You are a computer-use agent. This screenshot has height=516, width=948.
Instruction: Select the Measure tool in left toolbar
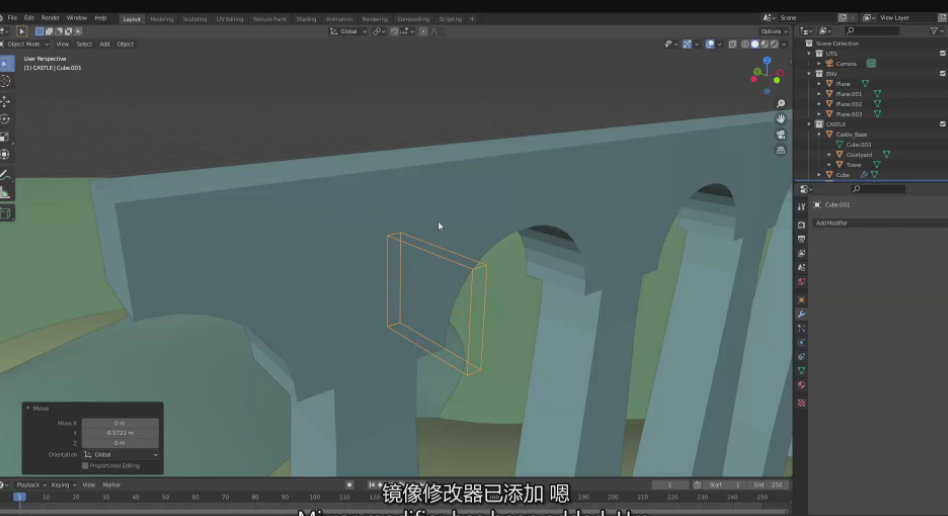point(5,192)
